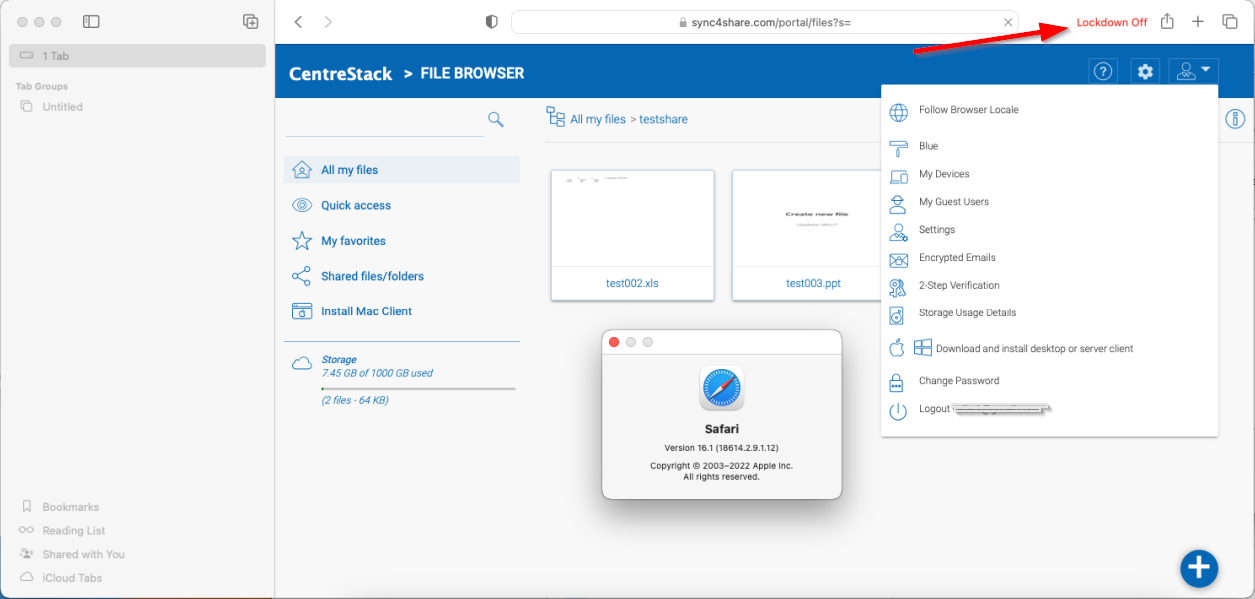The height and width of the screenshot is (599, 1255).
Task: Click the Lockdown Off label
Action: click(x=1111, y=22)
